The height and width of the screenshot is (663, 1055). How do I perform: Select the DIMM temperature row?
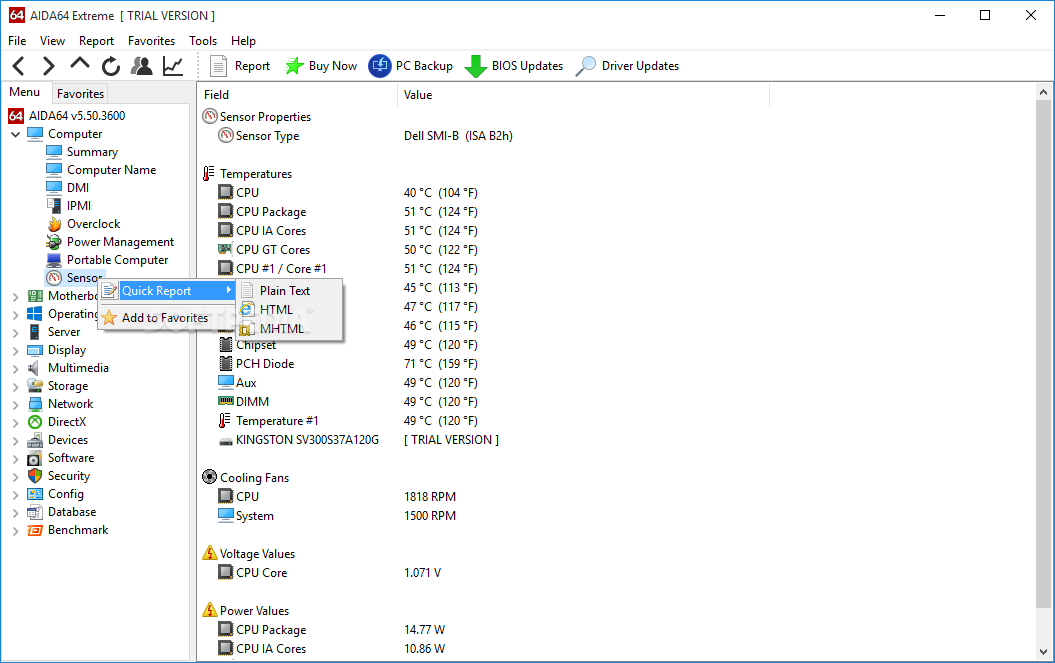pyautogui.click(x=350, y=402)
